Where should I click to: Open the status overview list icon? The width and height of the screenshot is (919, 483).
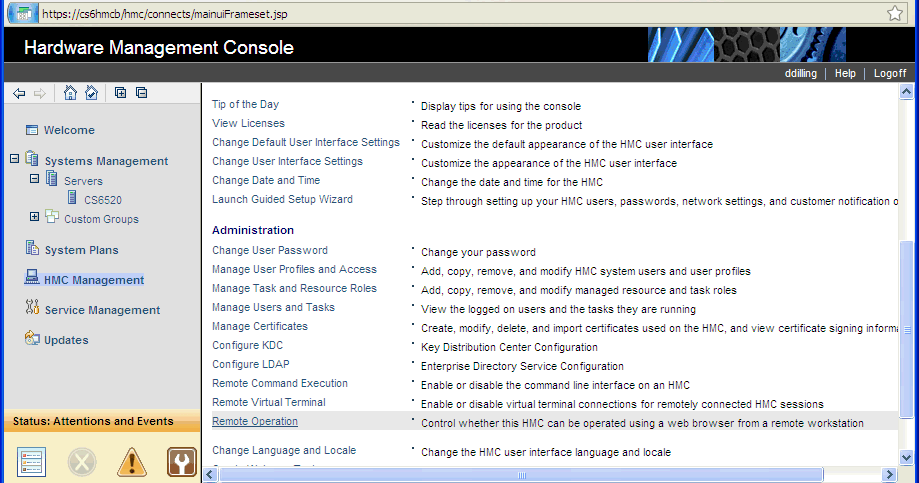click(x=32, y=462)
